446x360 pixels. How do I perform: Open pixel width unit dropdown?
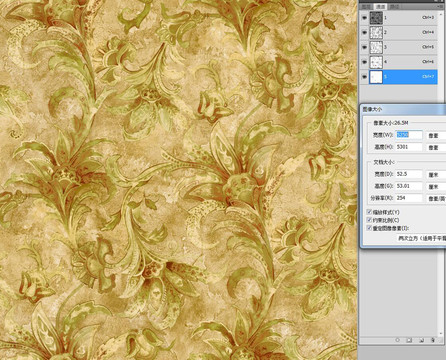[436, 135]
